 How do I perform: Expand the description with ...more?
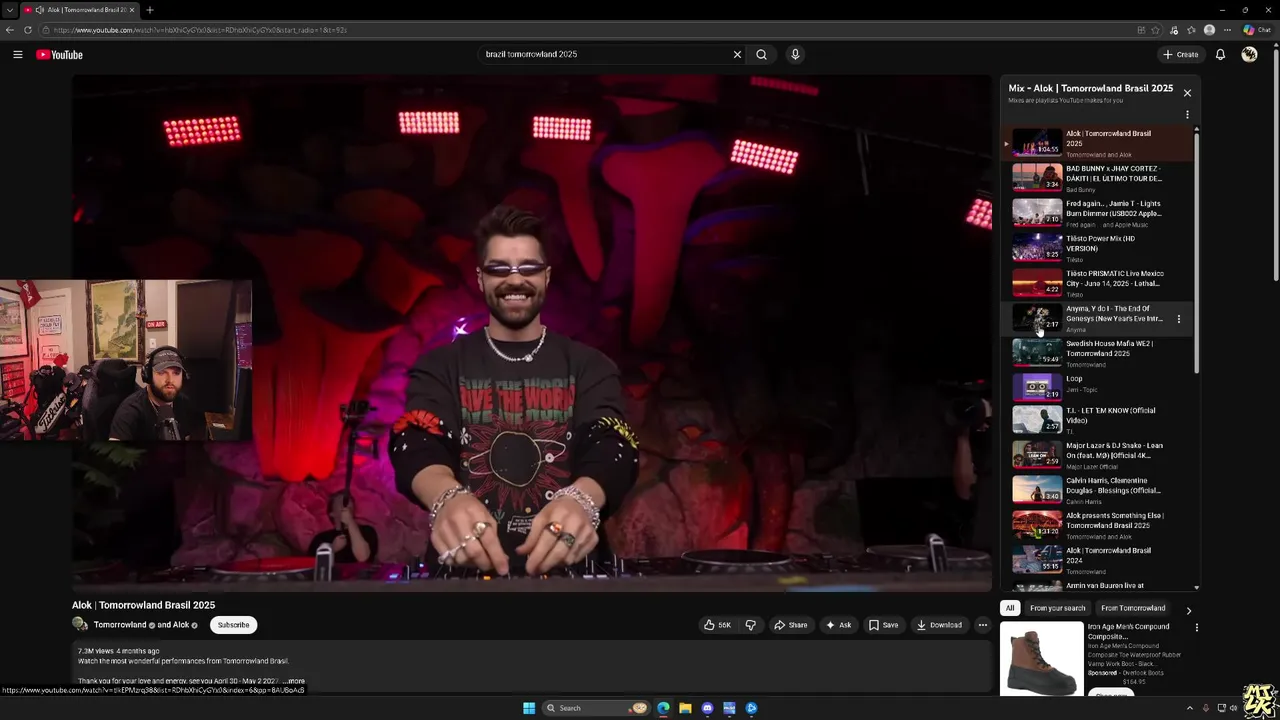click(x=294, y=681)
